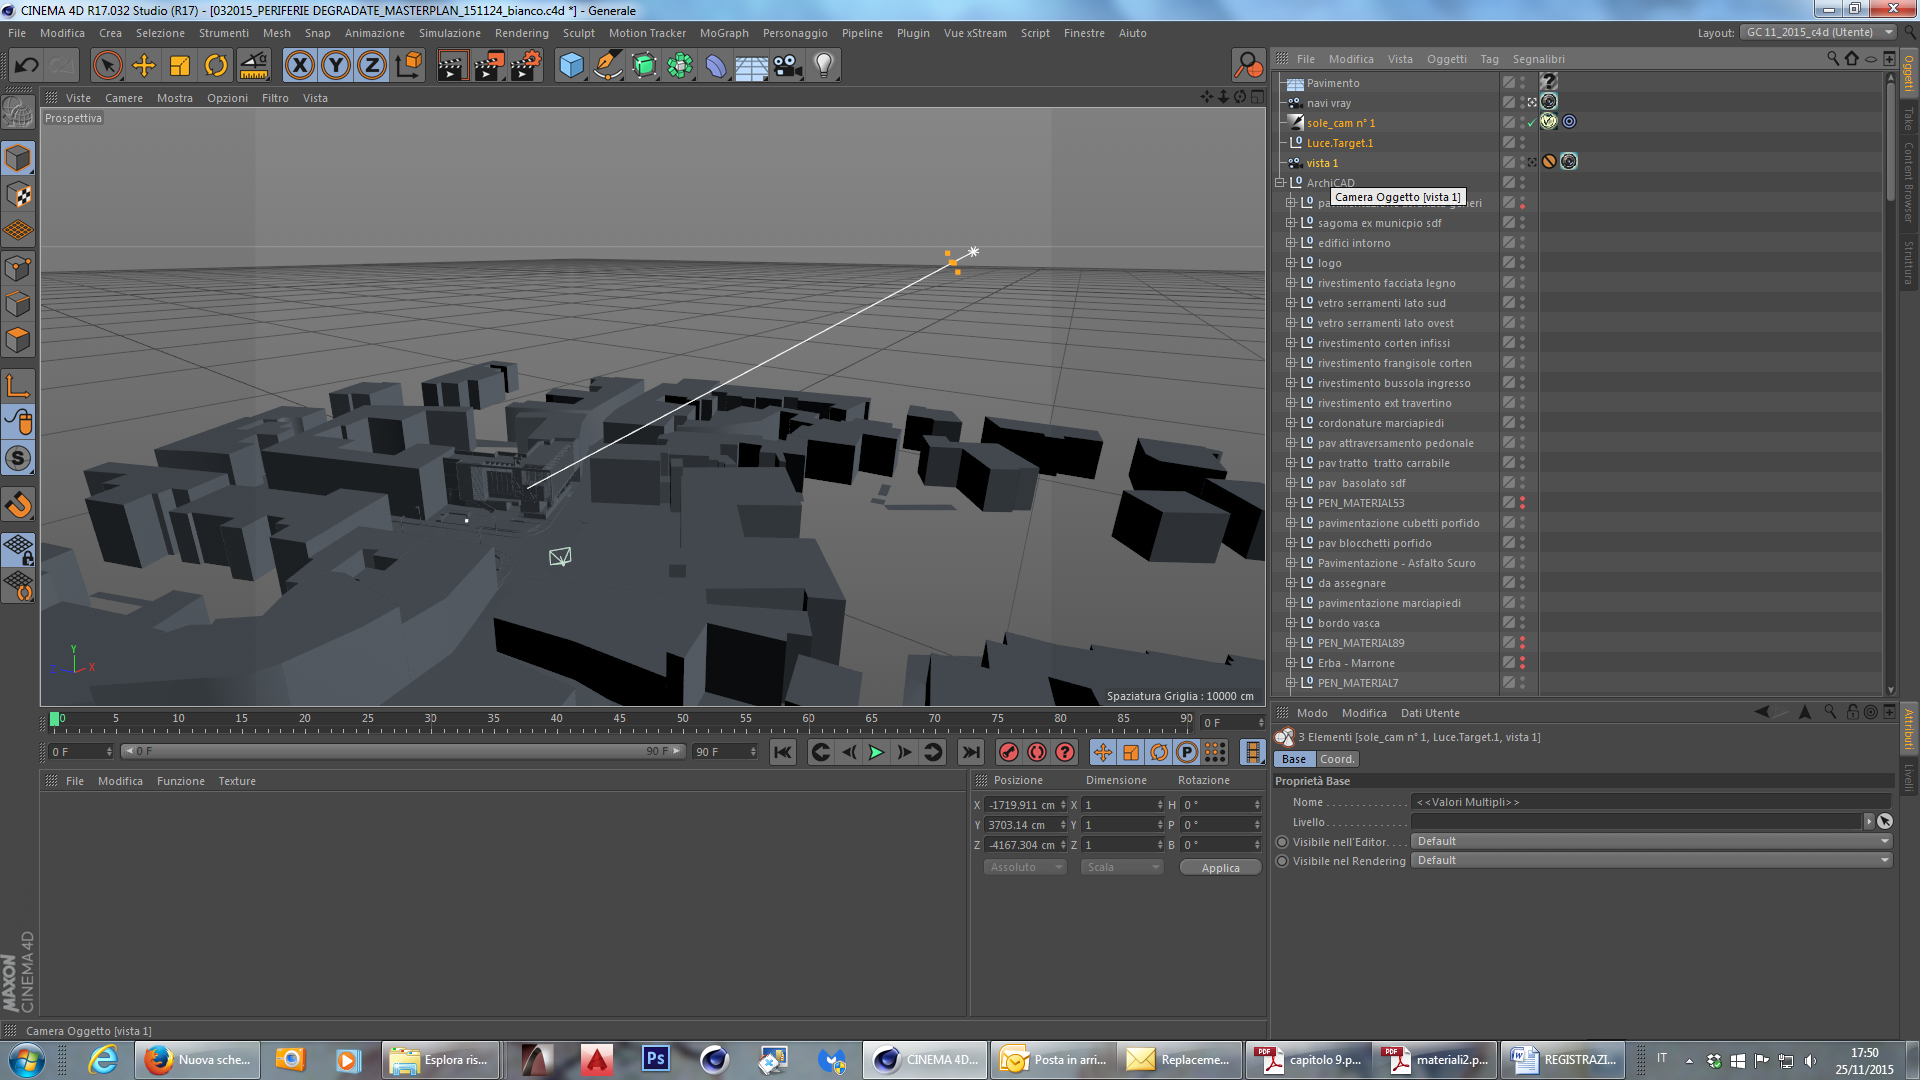The height and width of the screenshot is (1080, 1920).
Task: Expand the edifici intorno tree item
Action: pos(1290,243)
